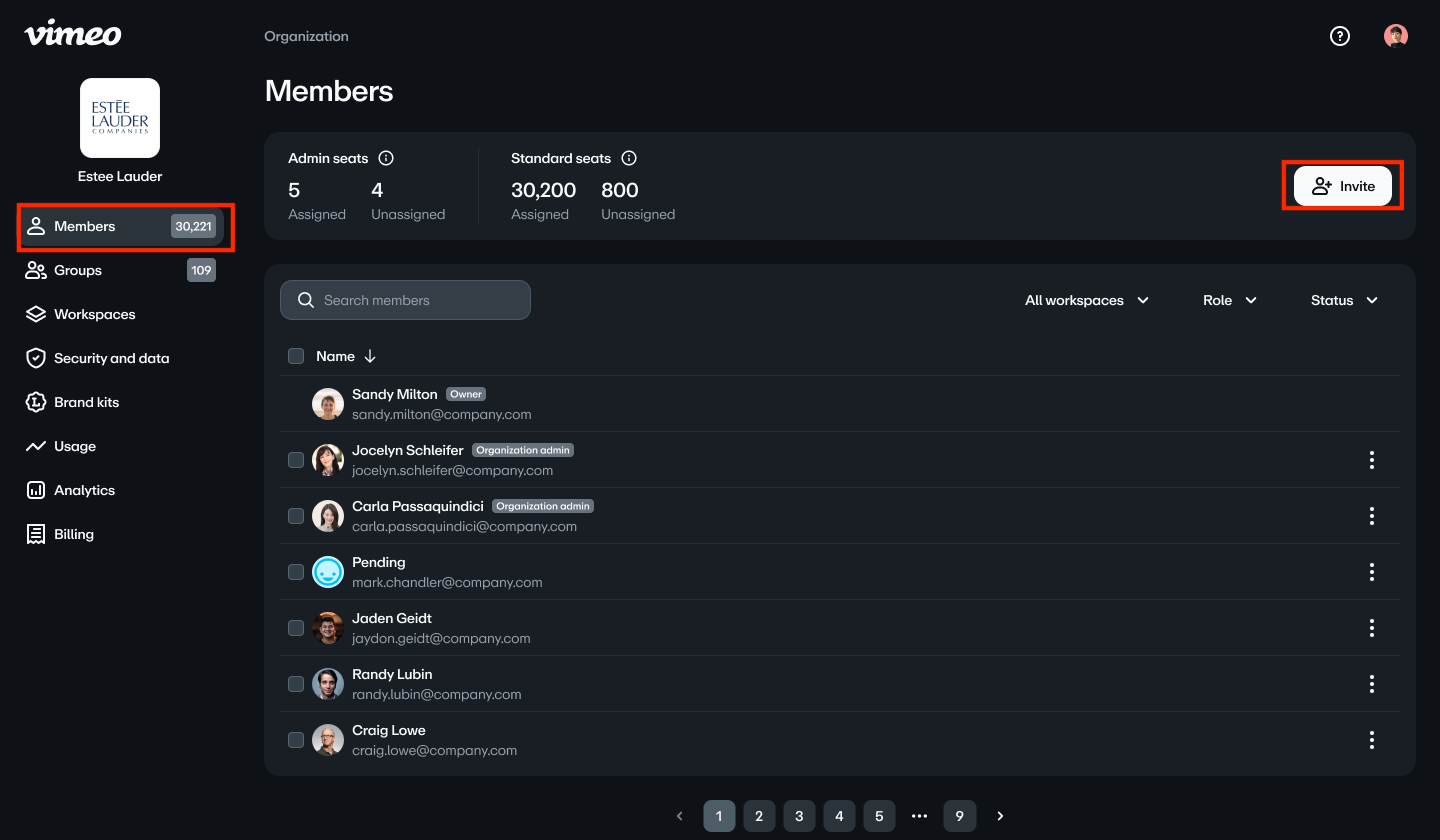
Task: Click the Invite button
Action: (1342, 186)
